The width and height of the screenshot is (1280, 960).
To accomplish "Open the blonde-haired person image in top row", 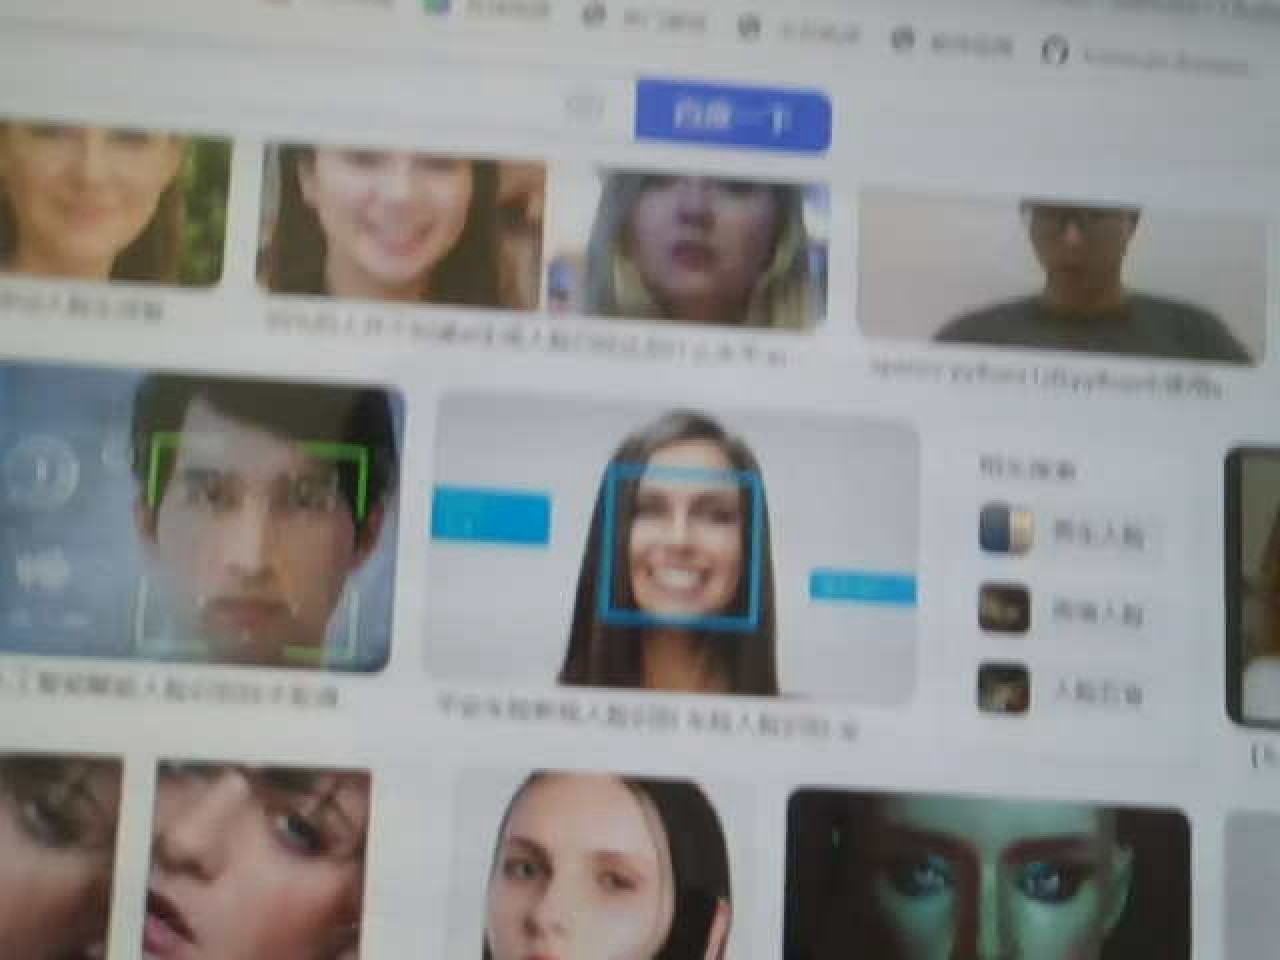I will tap(690, 250).
